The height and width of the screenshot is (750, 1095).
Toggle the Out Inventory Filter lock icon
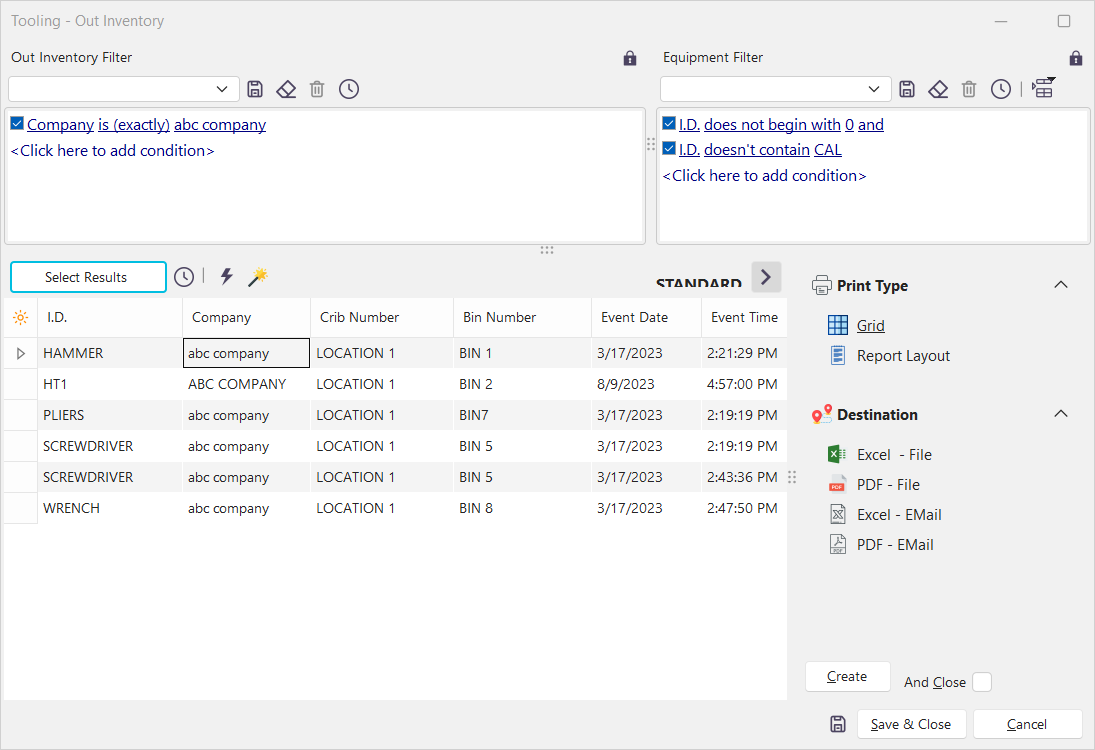click(630, 58)
